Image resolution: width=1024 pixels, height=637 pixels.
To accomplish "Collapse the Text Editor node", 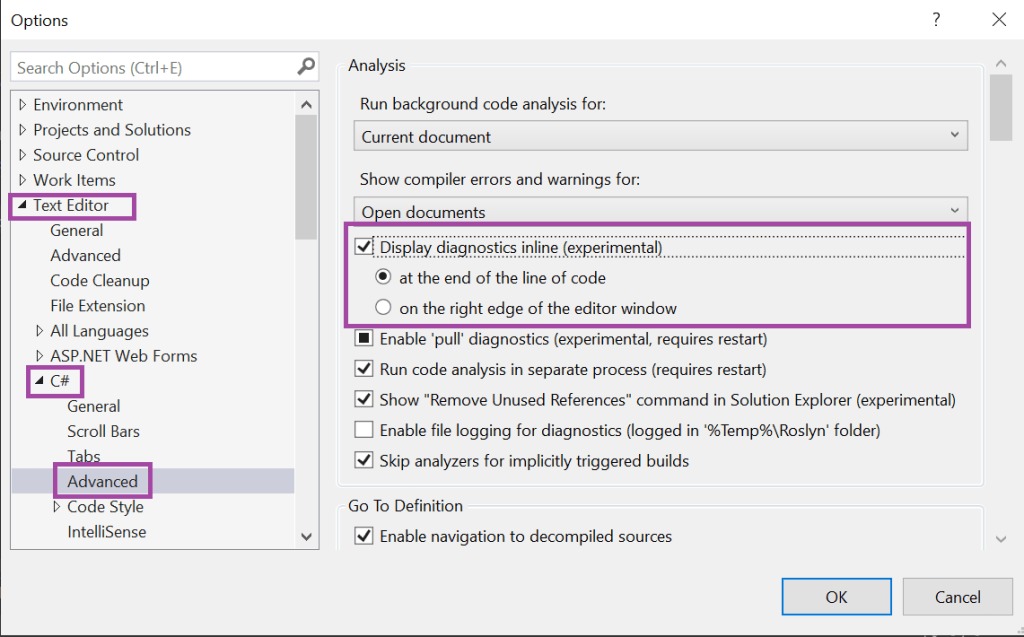I will (22, 205).
